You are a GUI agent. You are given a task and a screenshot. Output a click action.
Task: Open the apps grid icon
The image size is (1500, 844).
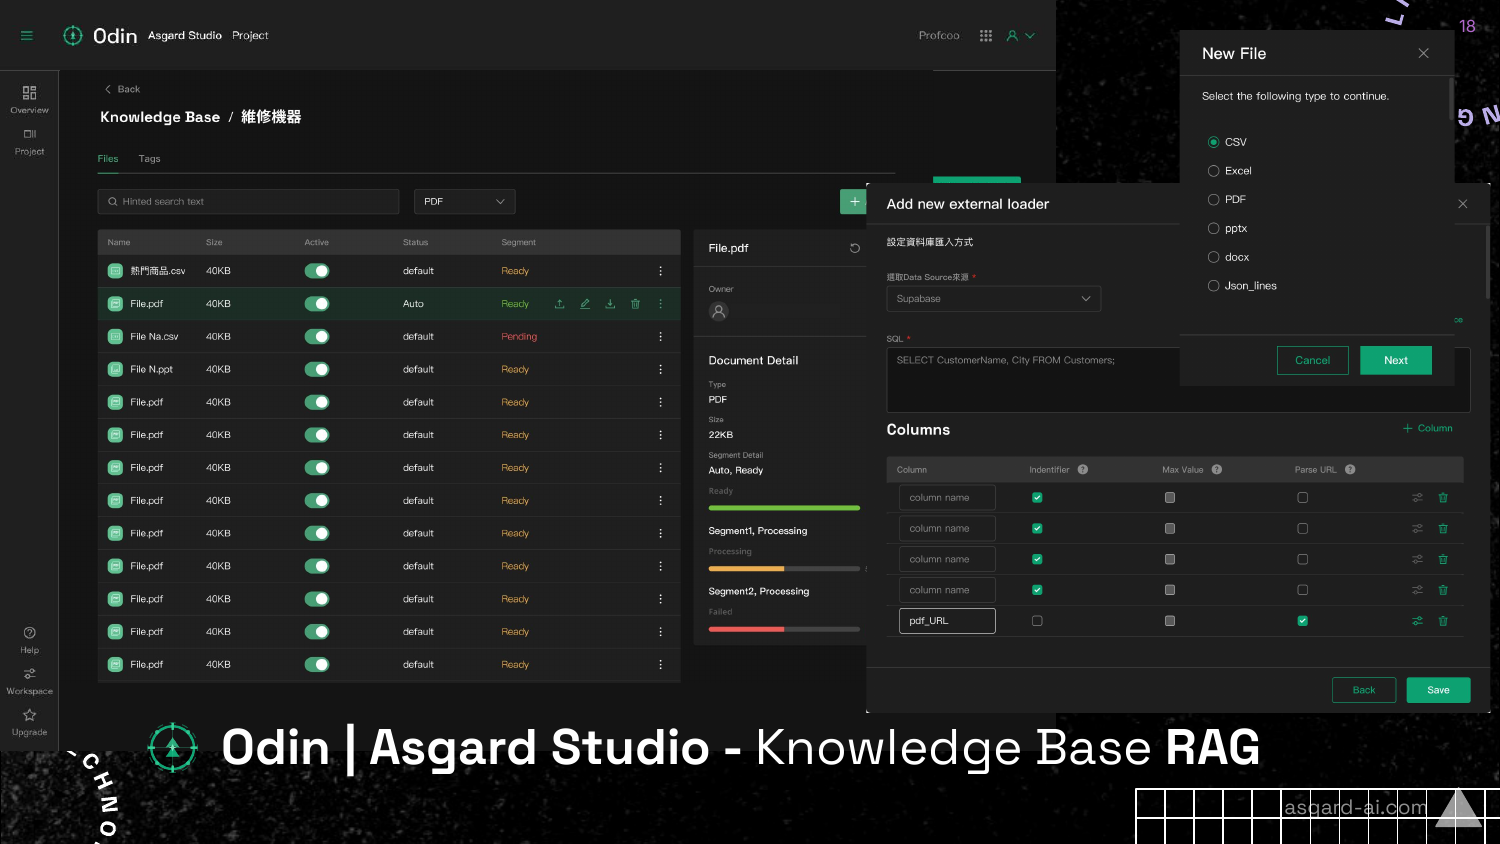(x=986, y=36)
